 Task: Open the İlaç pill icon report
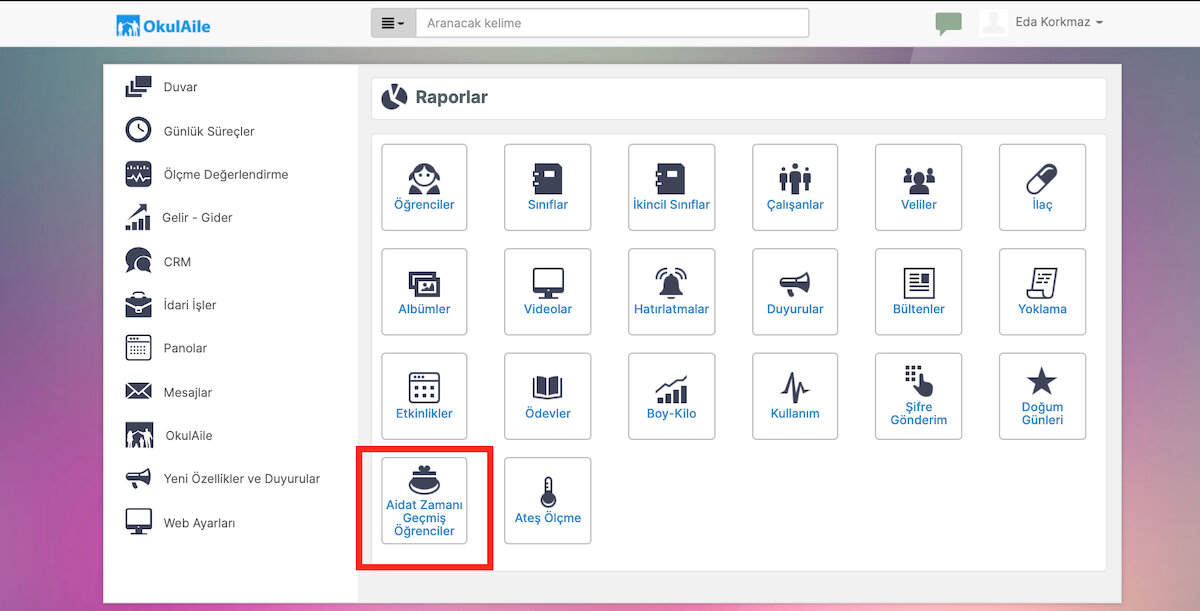(1042, 187)
